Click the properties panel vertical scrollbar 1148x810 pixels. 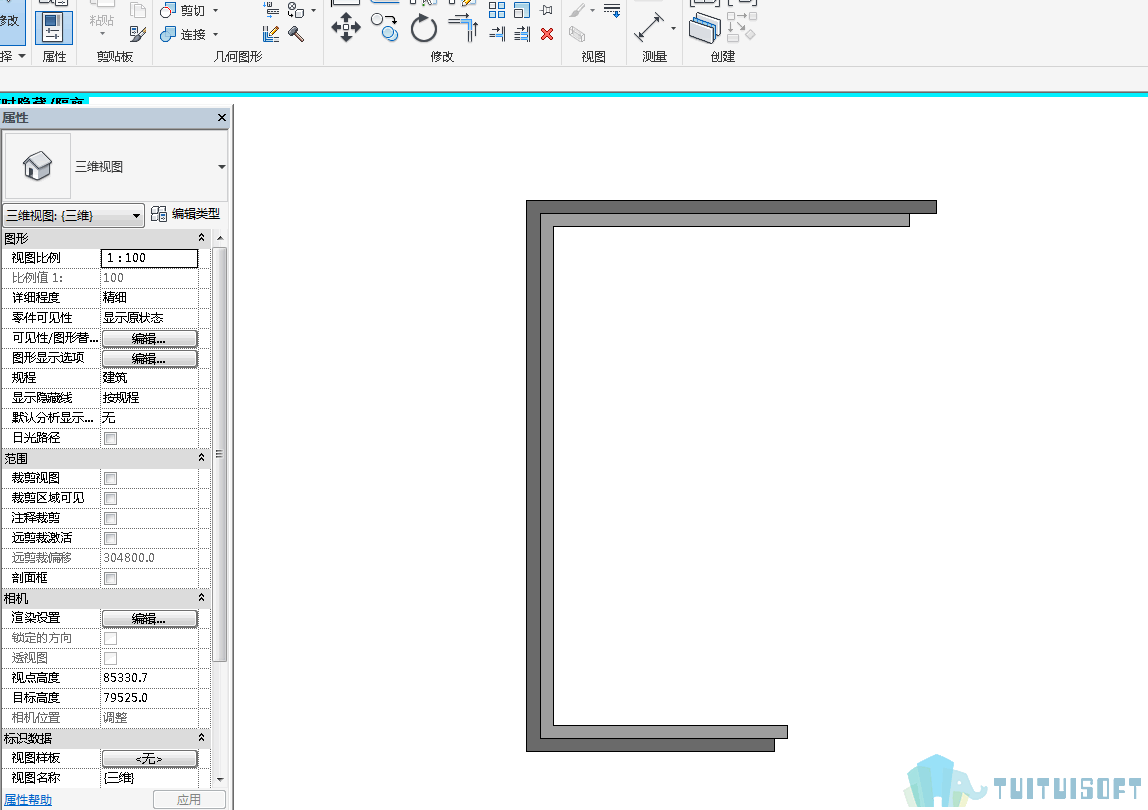click(x=220, y=454)
